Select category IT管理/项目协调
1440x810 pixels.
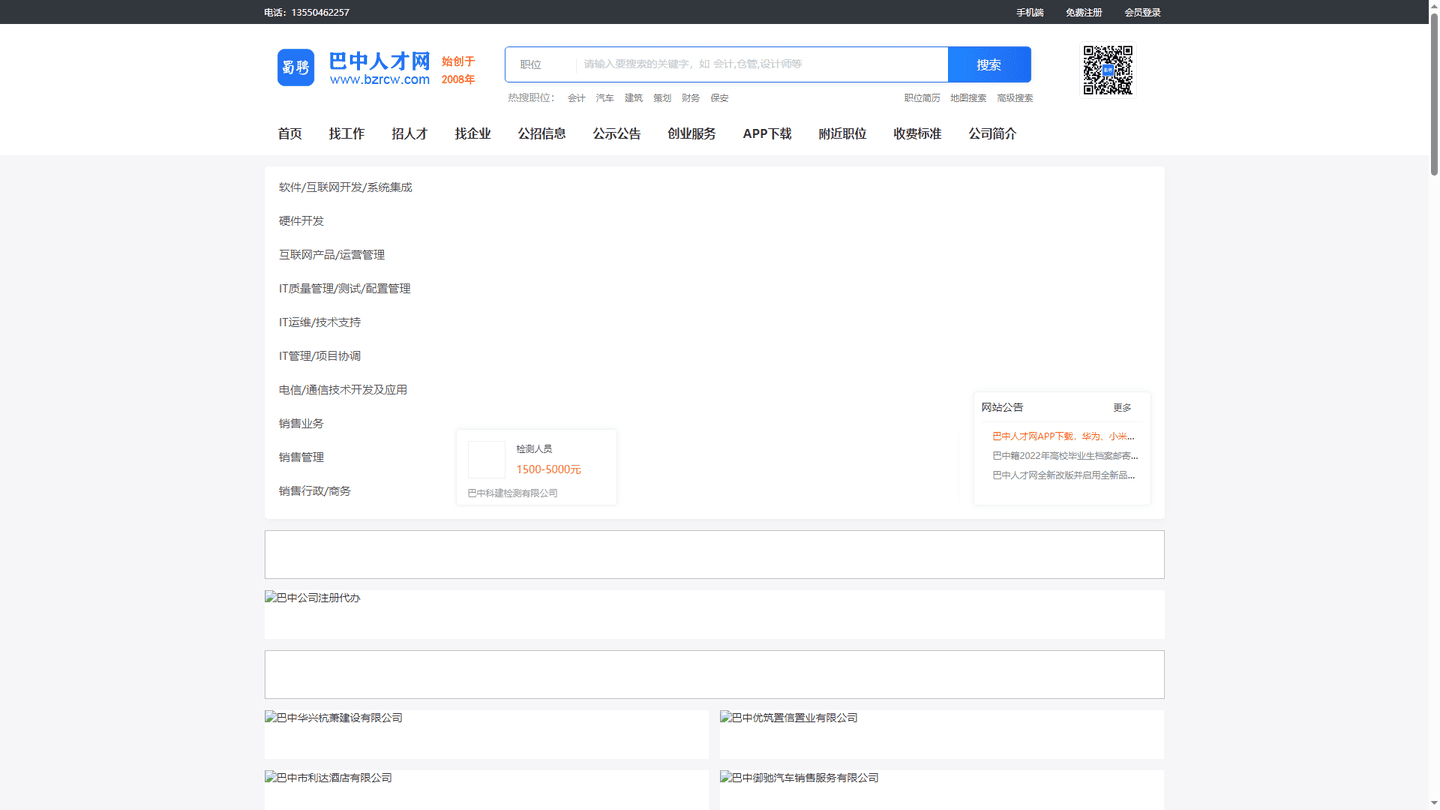pos(320,356)
